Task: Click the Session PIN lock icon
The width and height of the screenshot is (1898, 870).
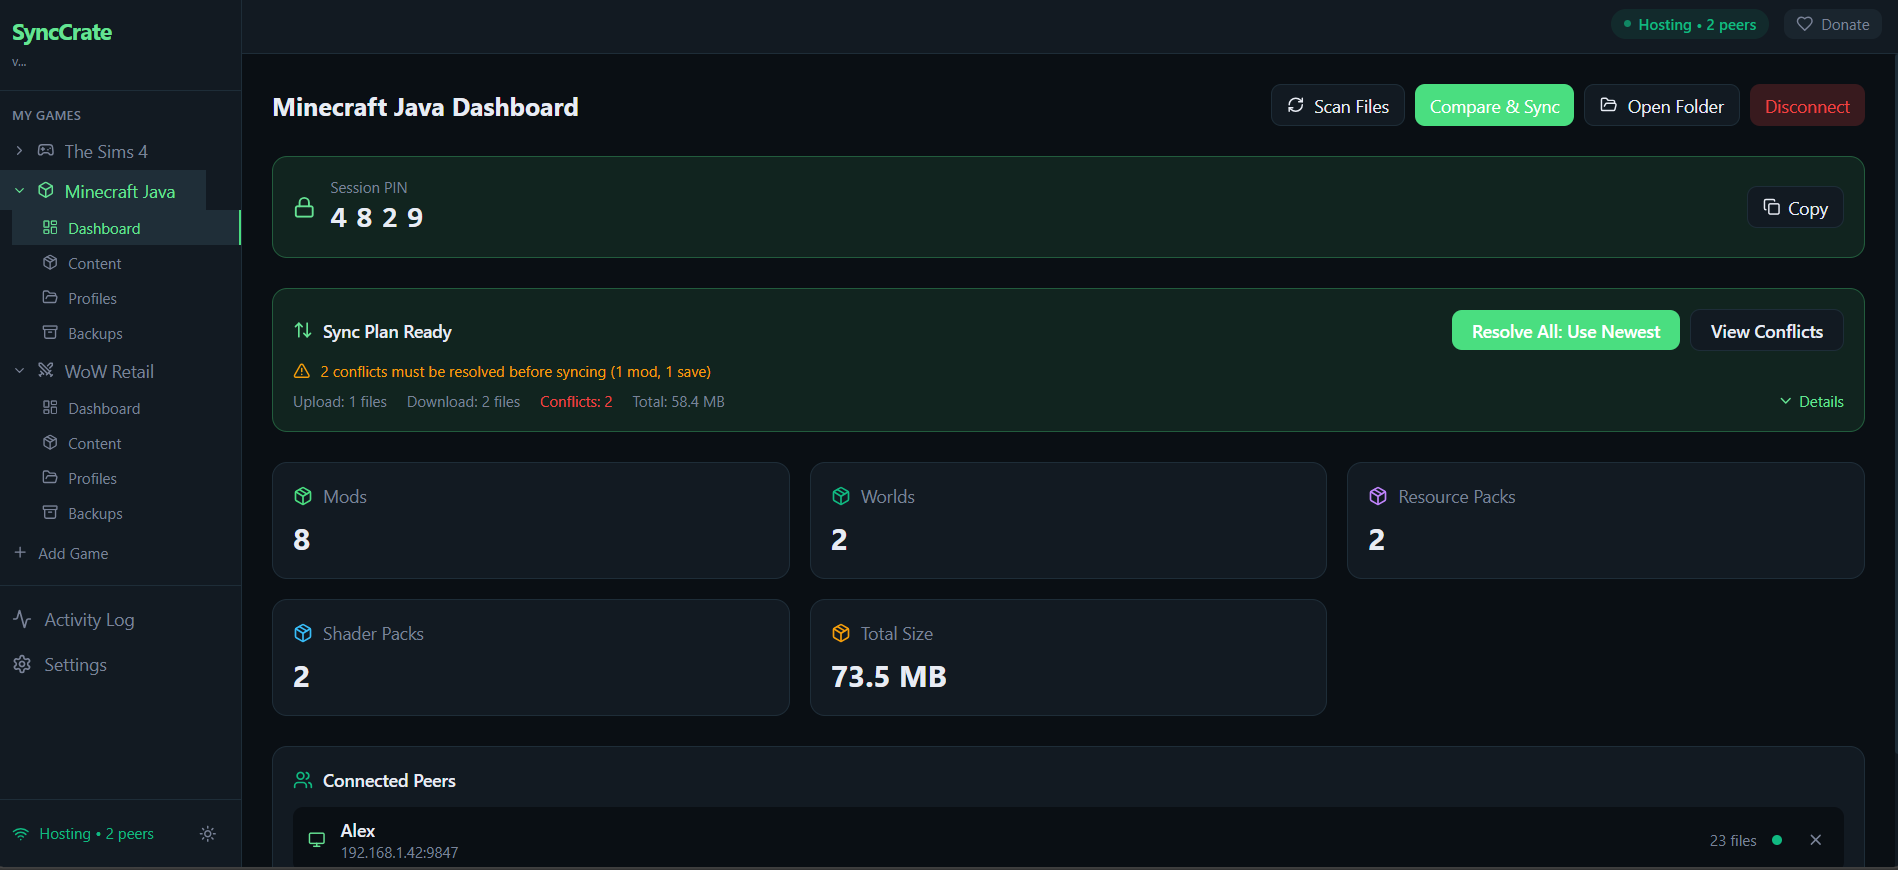Action: point(304,208)
